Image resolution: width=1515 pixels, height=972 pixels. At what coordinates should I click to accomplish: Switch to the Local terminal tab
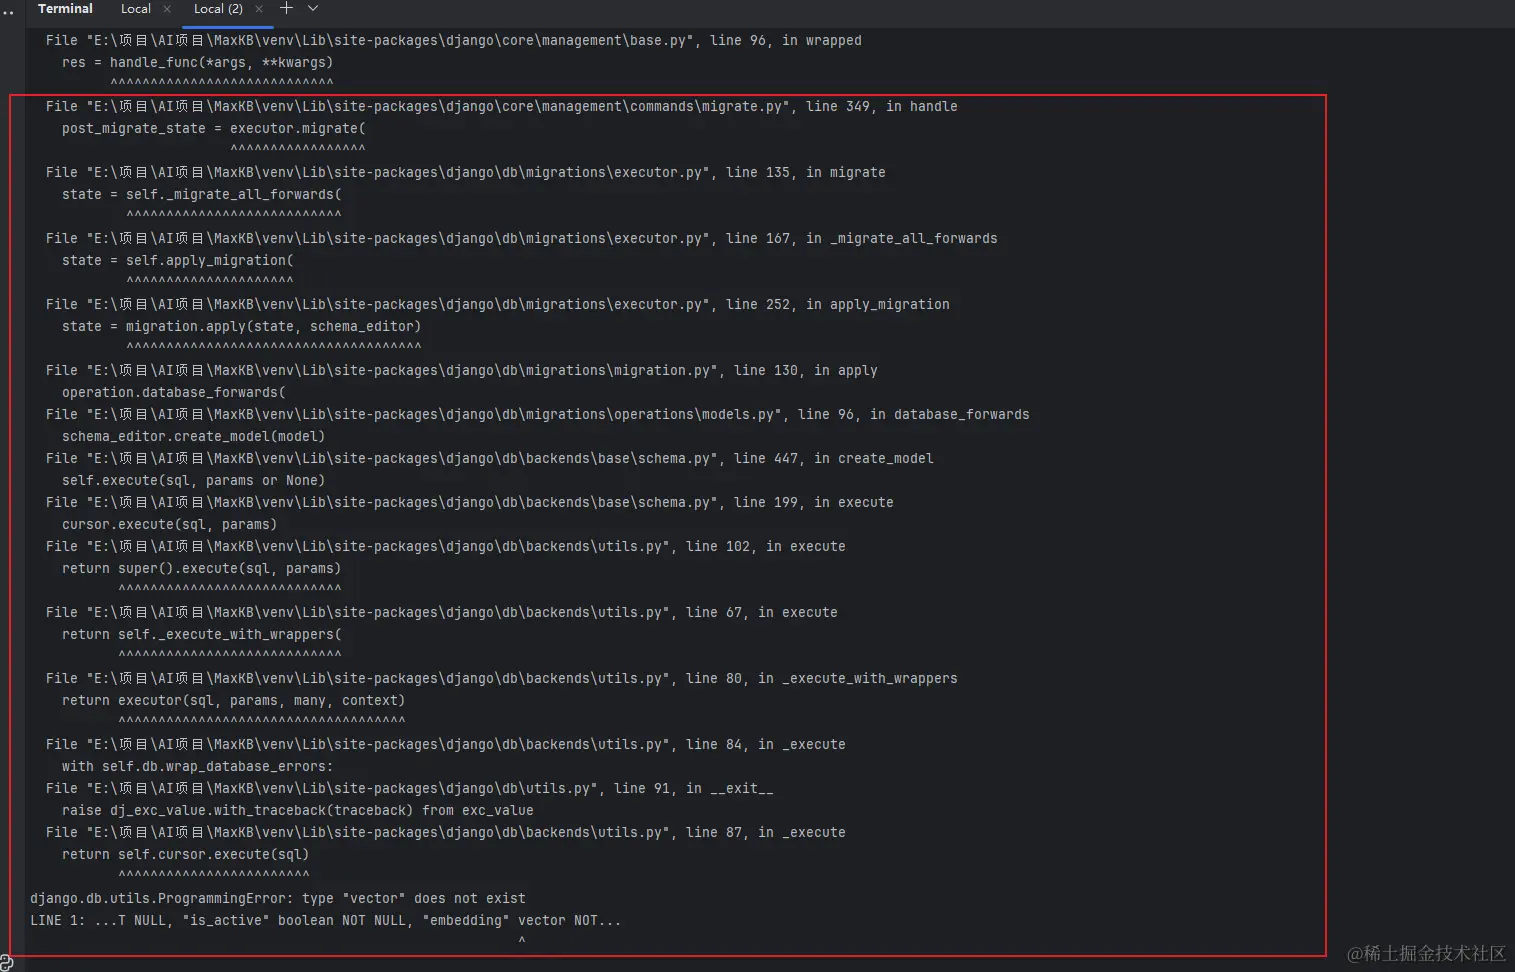point(136,9)
